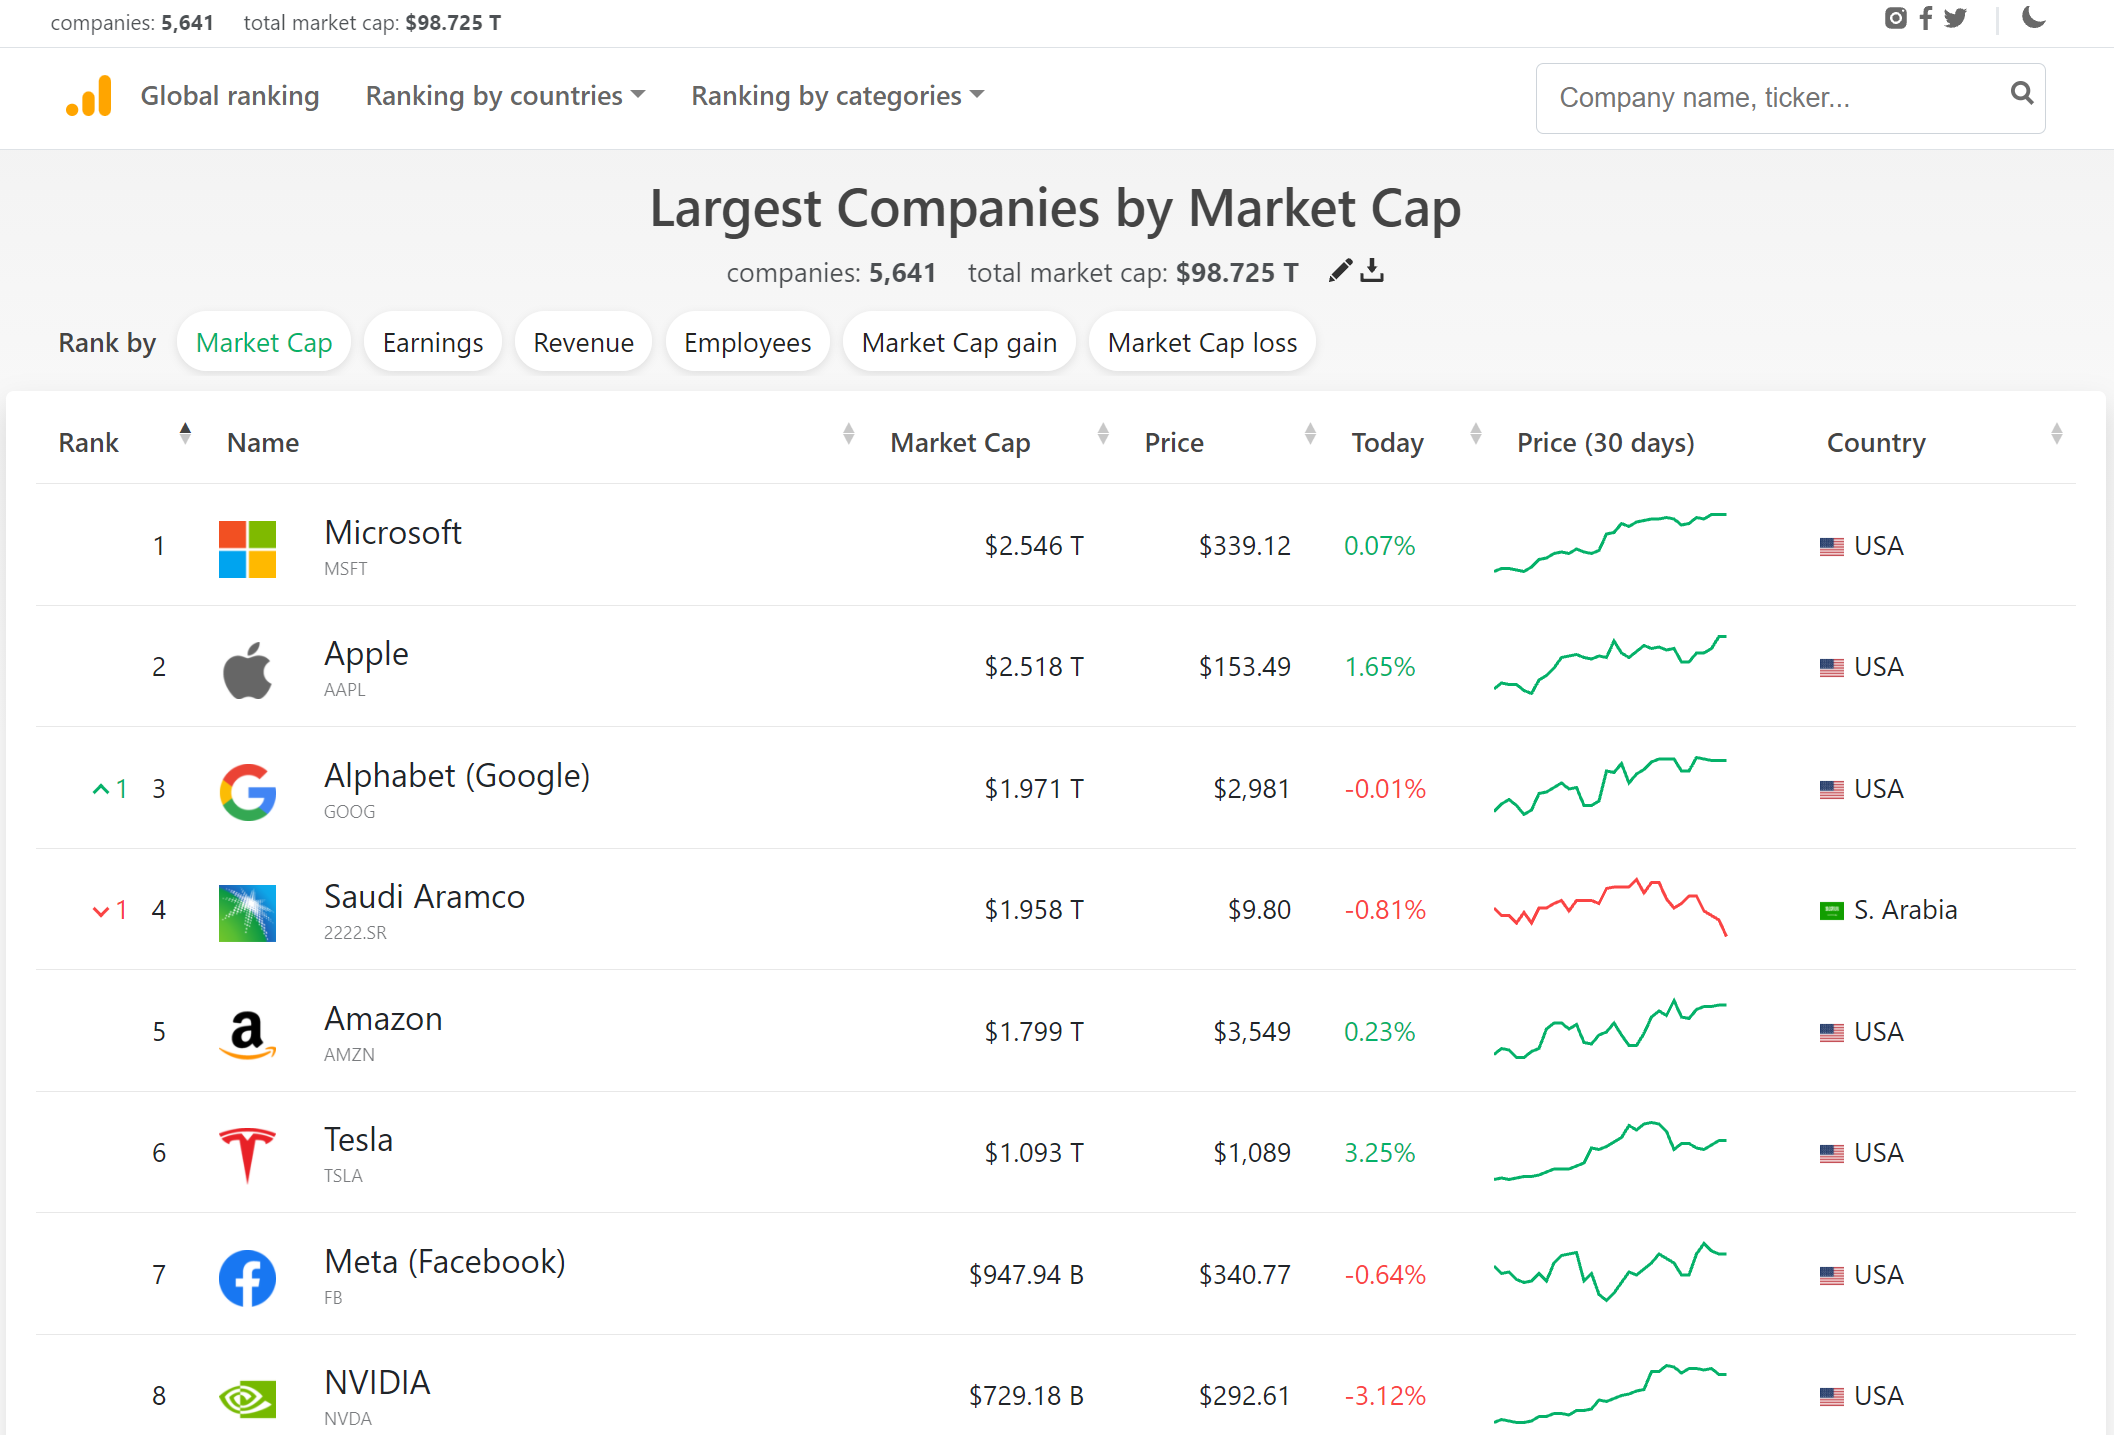Sort table by Country column arrows

[2056, 434]
